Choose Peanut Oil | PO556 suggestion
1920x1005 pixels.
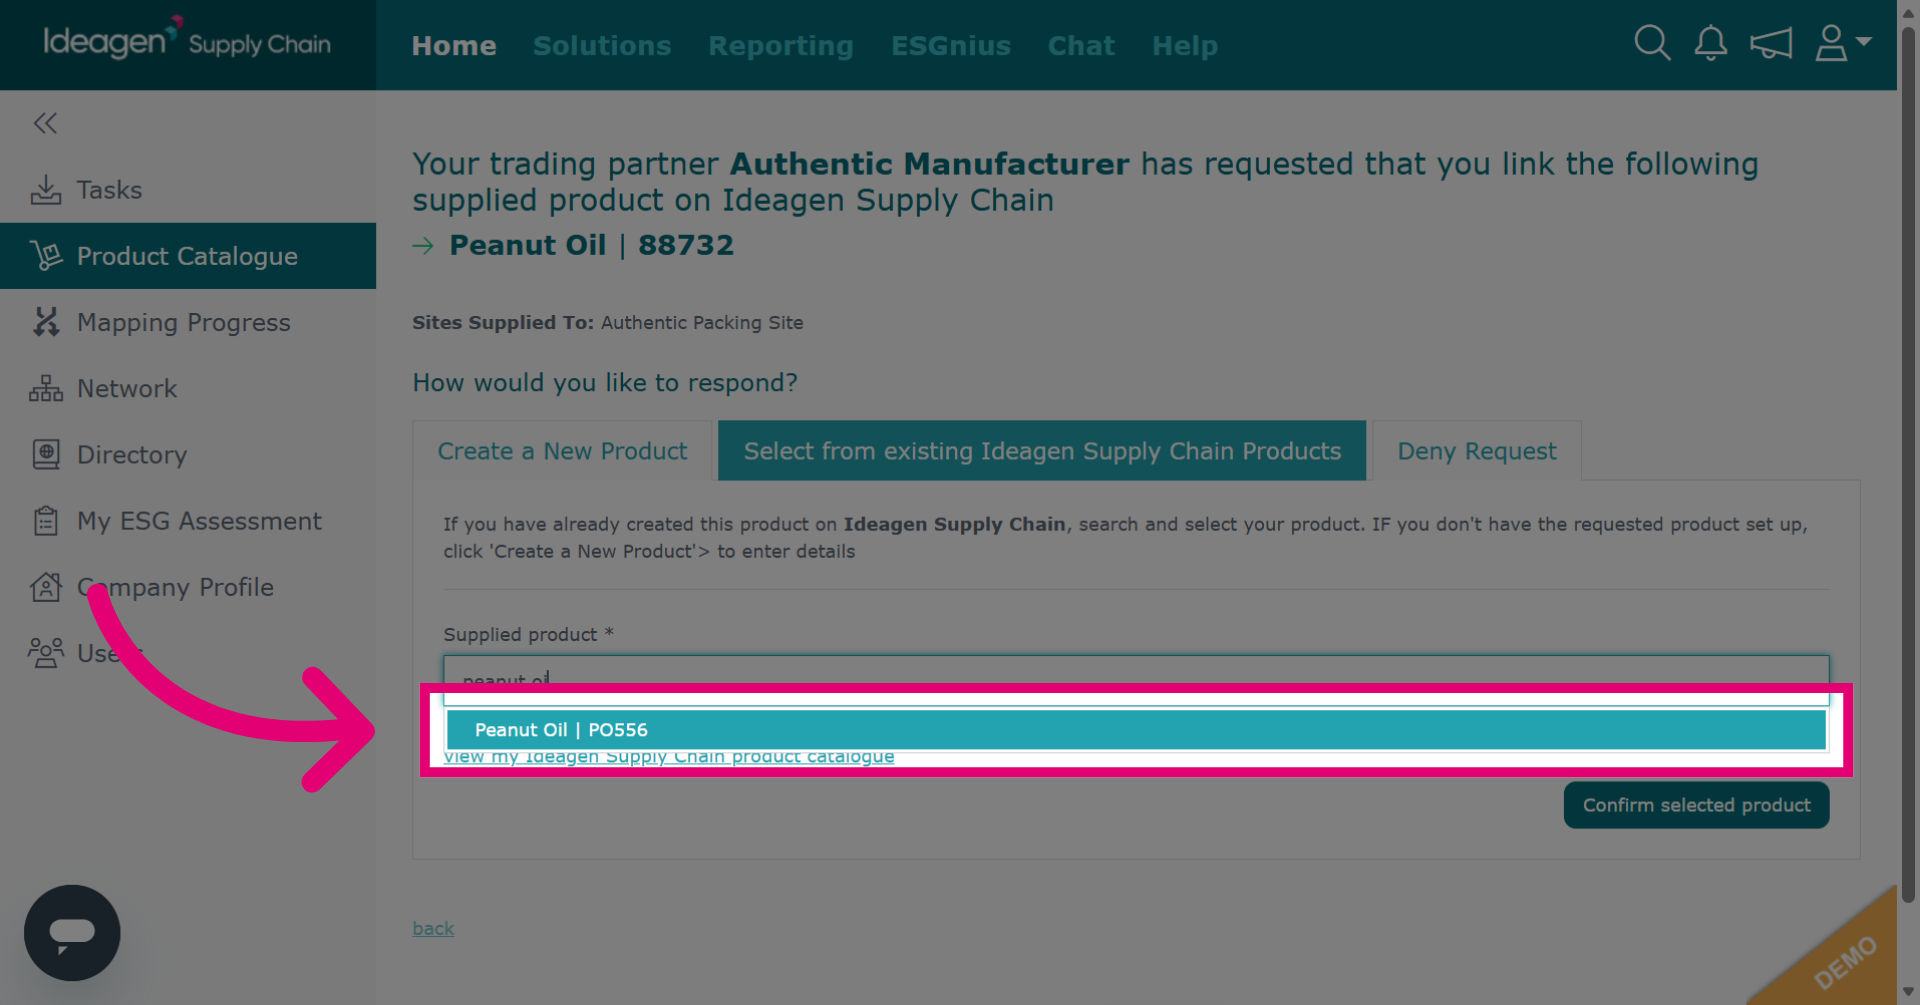tap(1136, 730)
